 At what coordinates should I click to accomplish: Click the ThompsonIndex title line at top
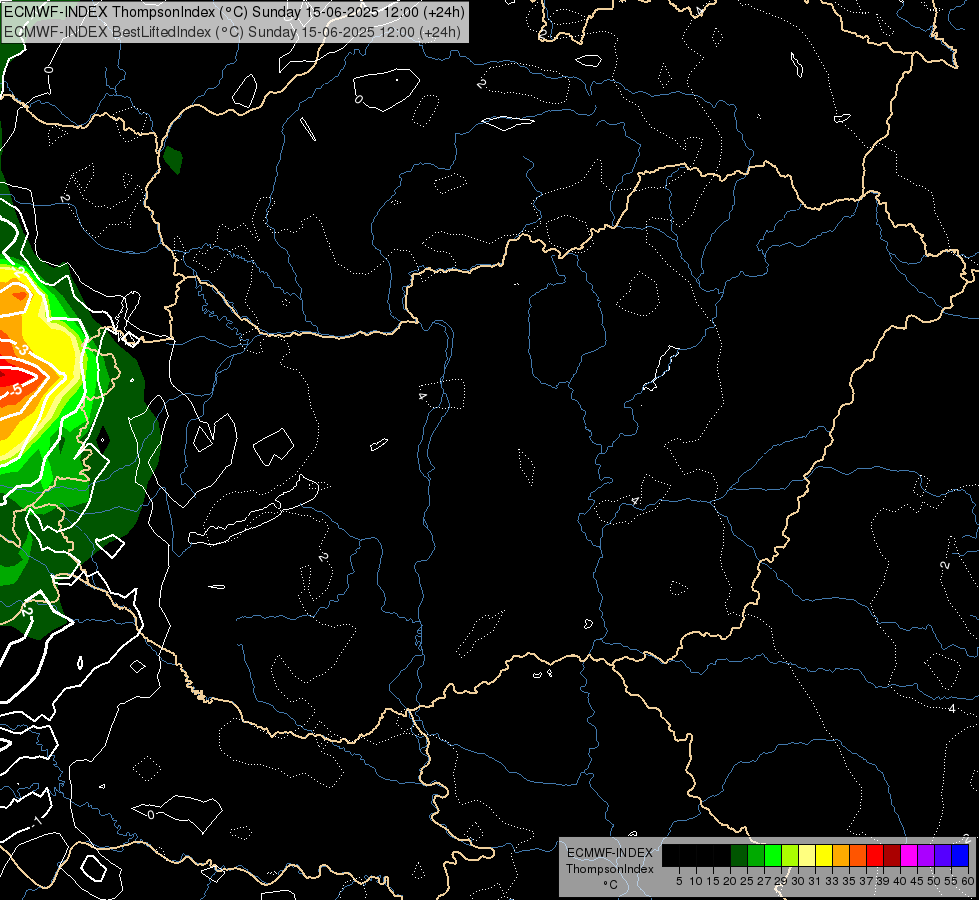(234, 12)
